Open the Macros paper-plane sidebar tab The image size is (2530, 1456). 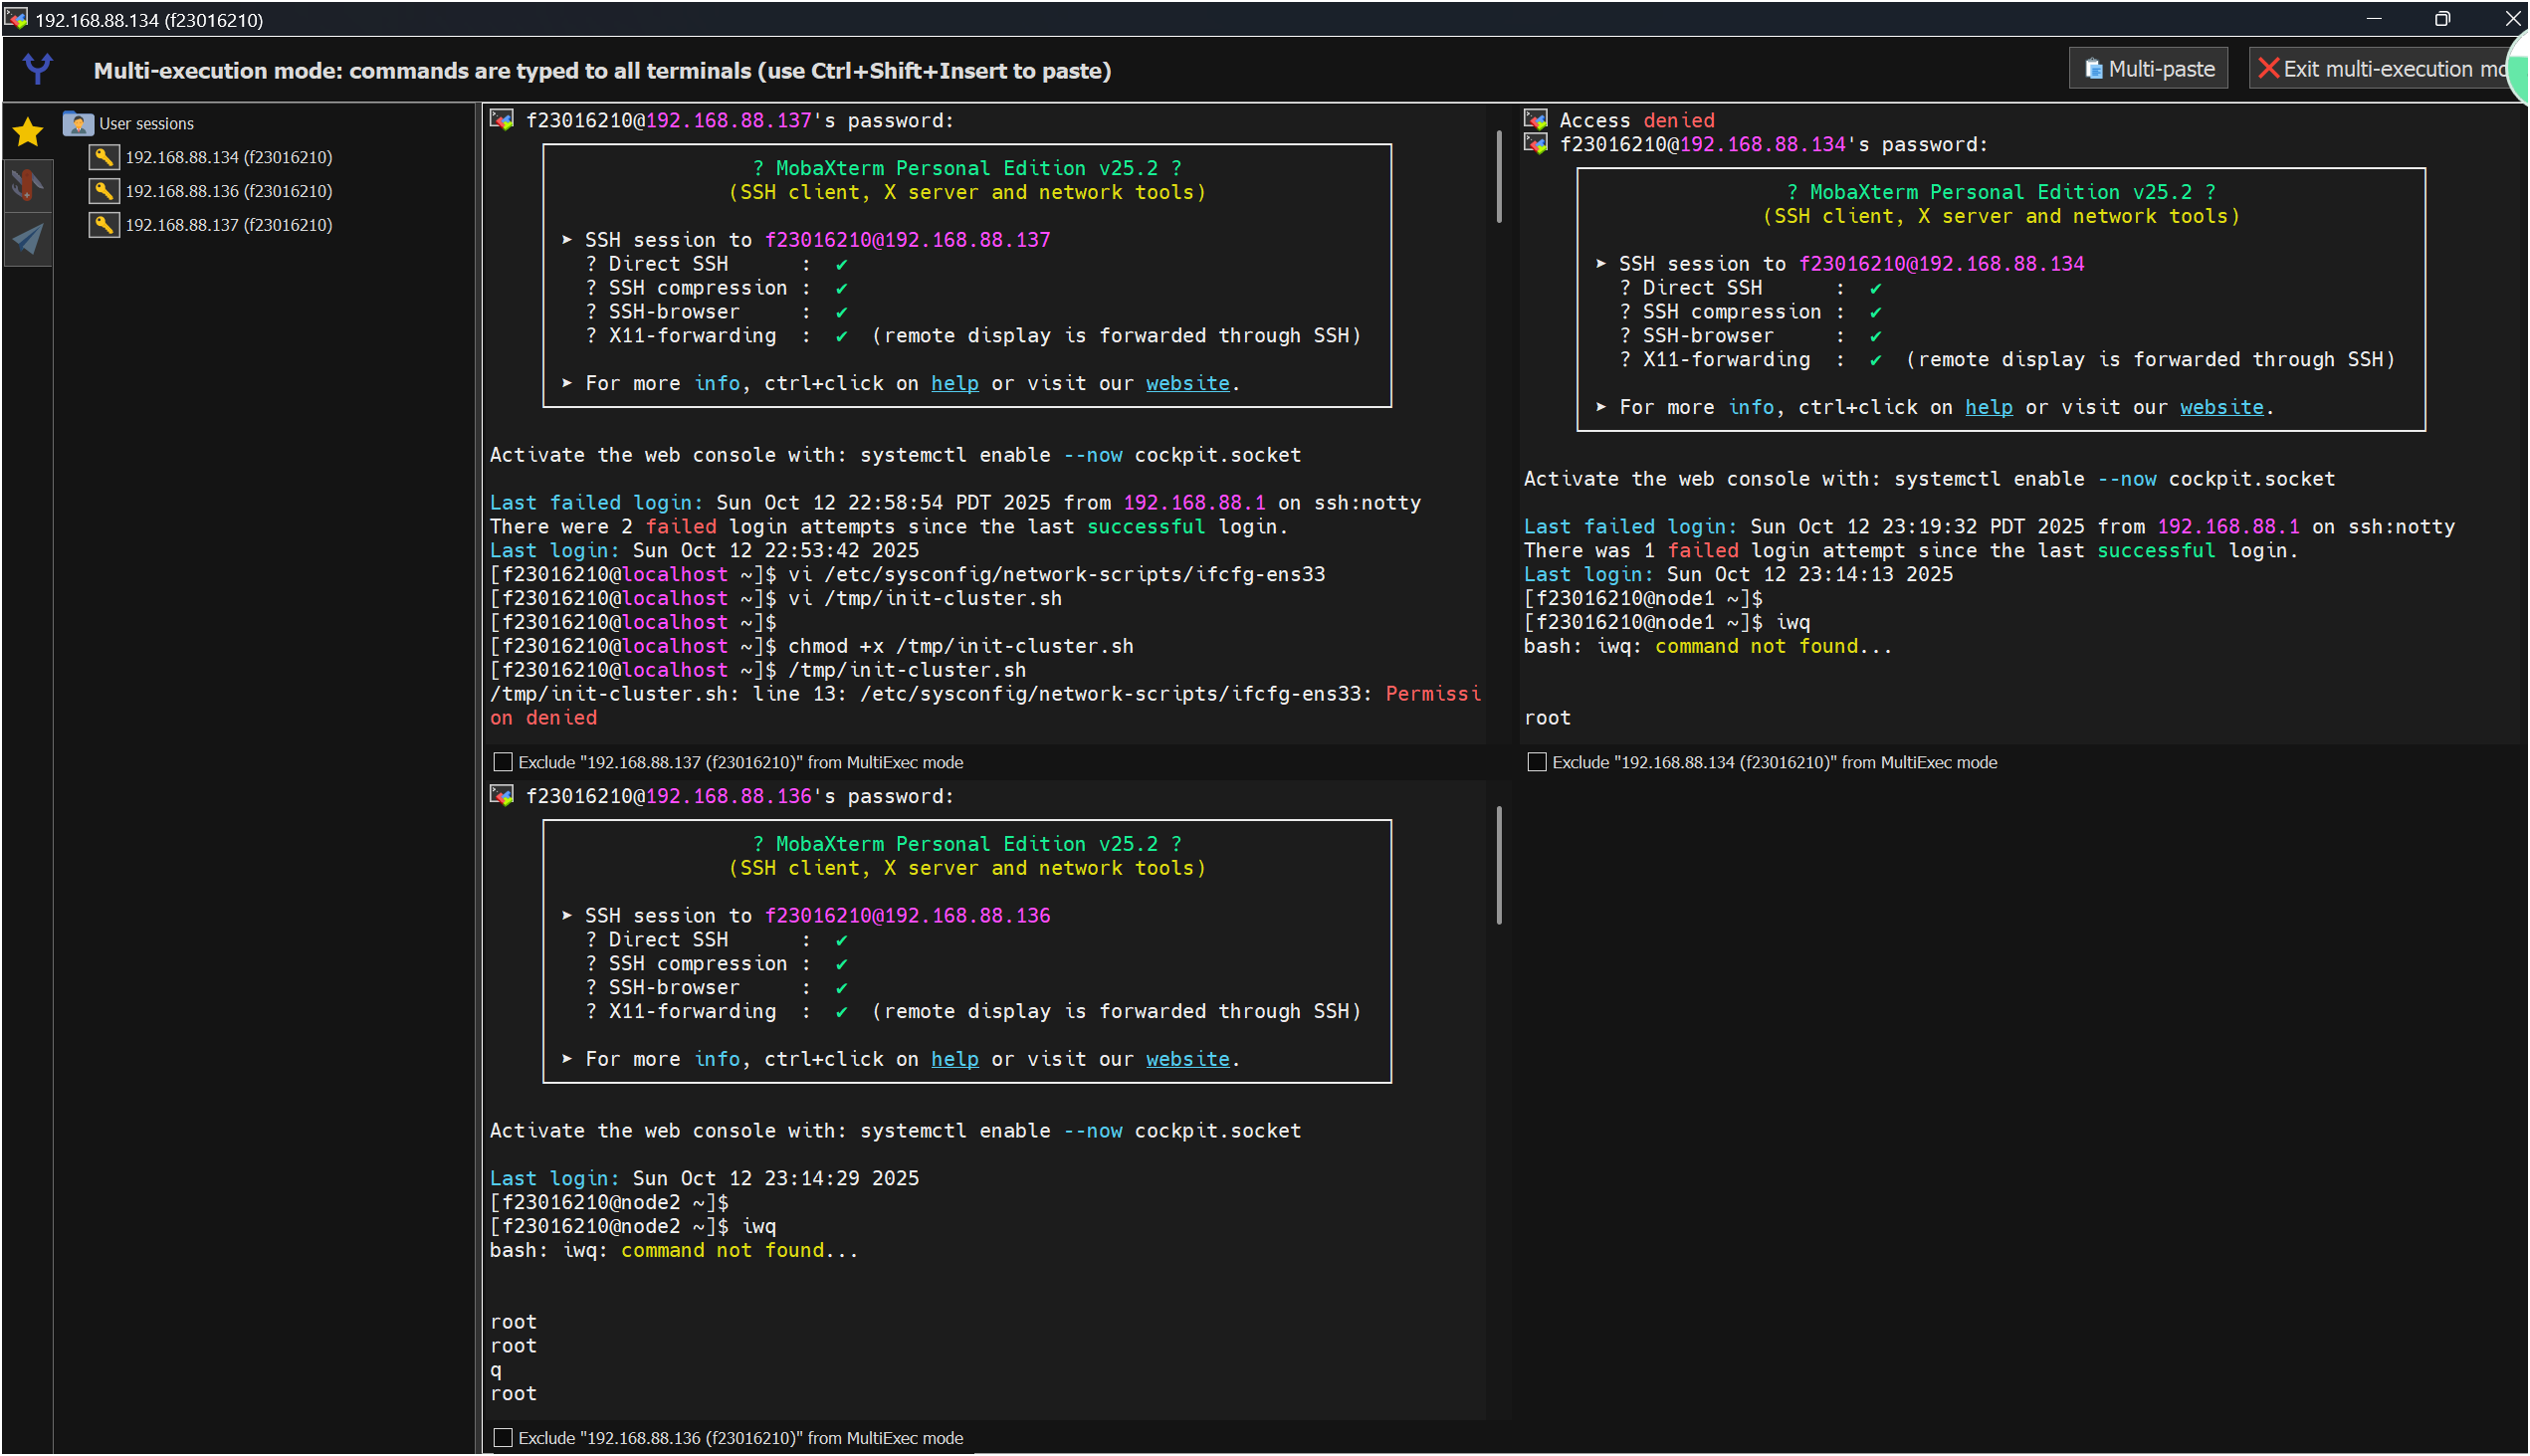[28, 239]
